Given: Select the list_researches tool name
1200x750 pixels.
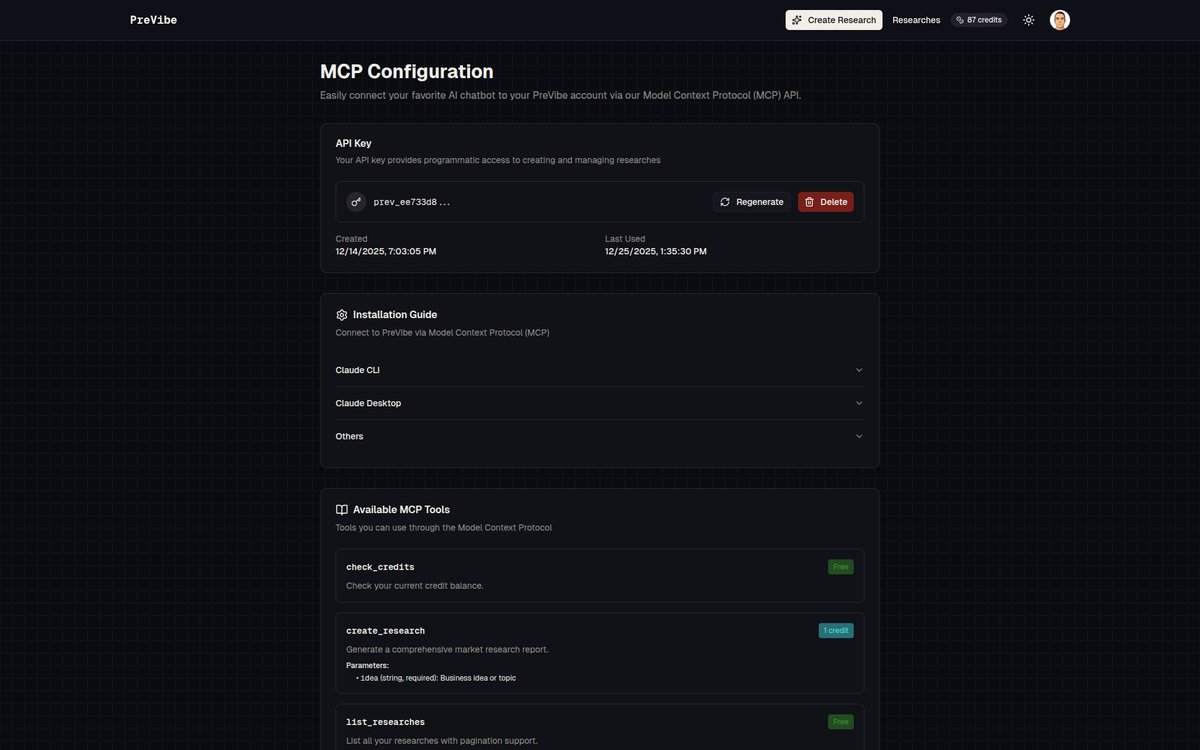Looking at the screenshot, I should point(386,722).
